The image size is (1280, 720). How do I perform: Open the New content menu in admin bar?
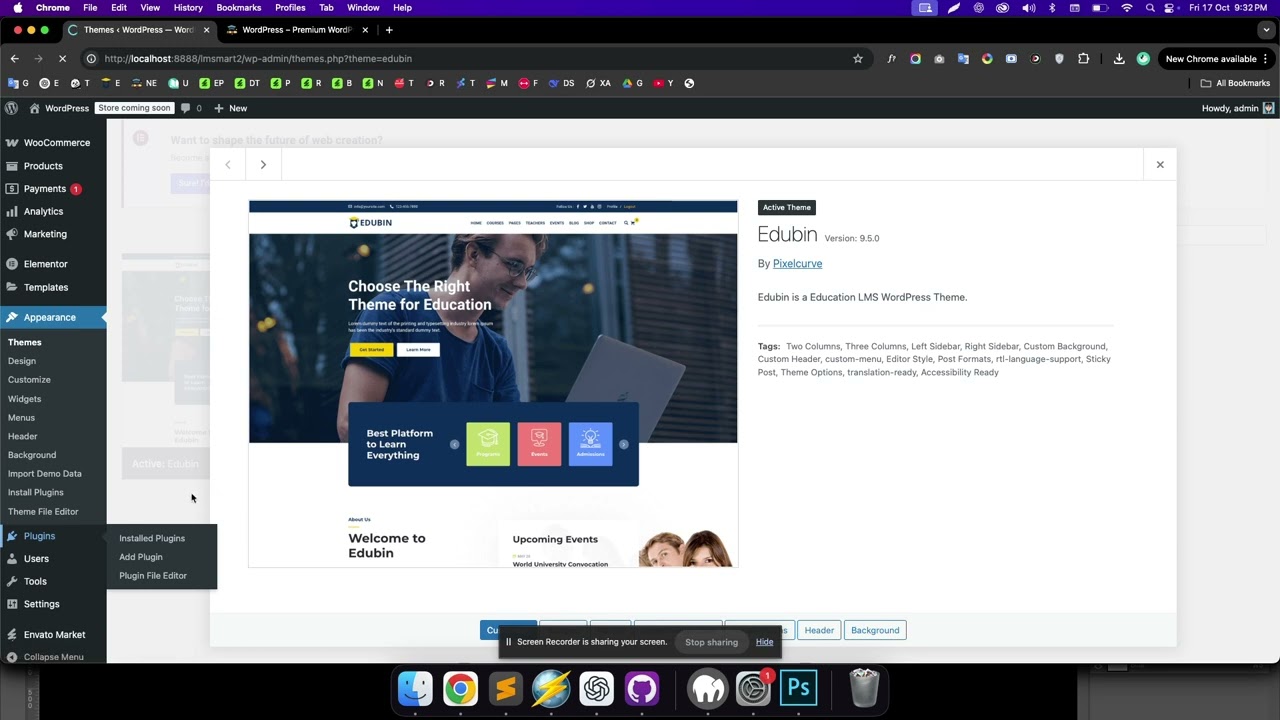[231, 108]
